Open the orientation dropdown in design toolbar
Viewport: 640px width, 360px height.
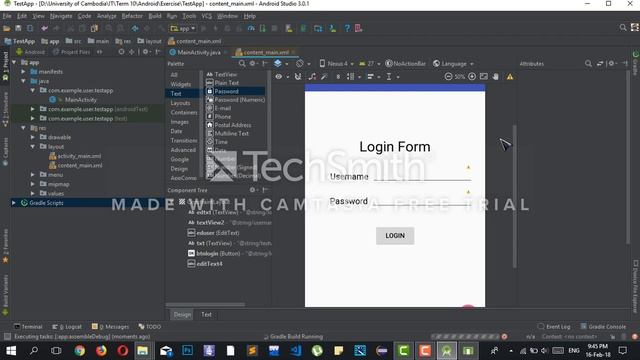[303, 64]
